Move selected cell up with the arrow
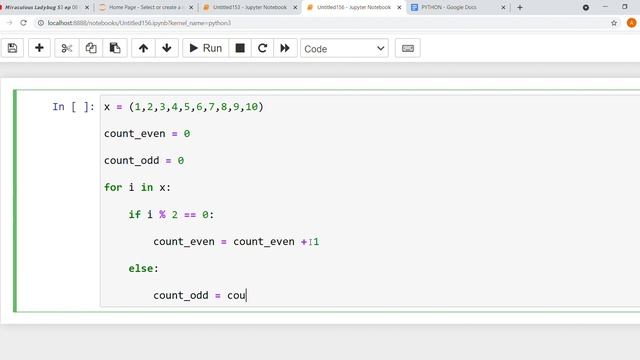Viewport: 640px width, 360px height. tap(143, 48)
